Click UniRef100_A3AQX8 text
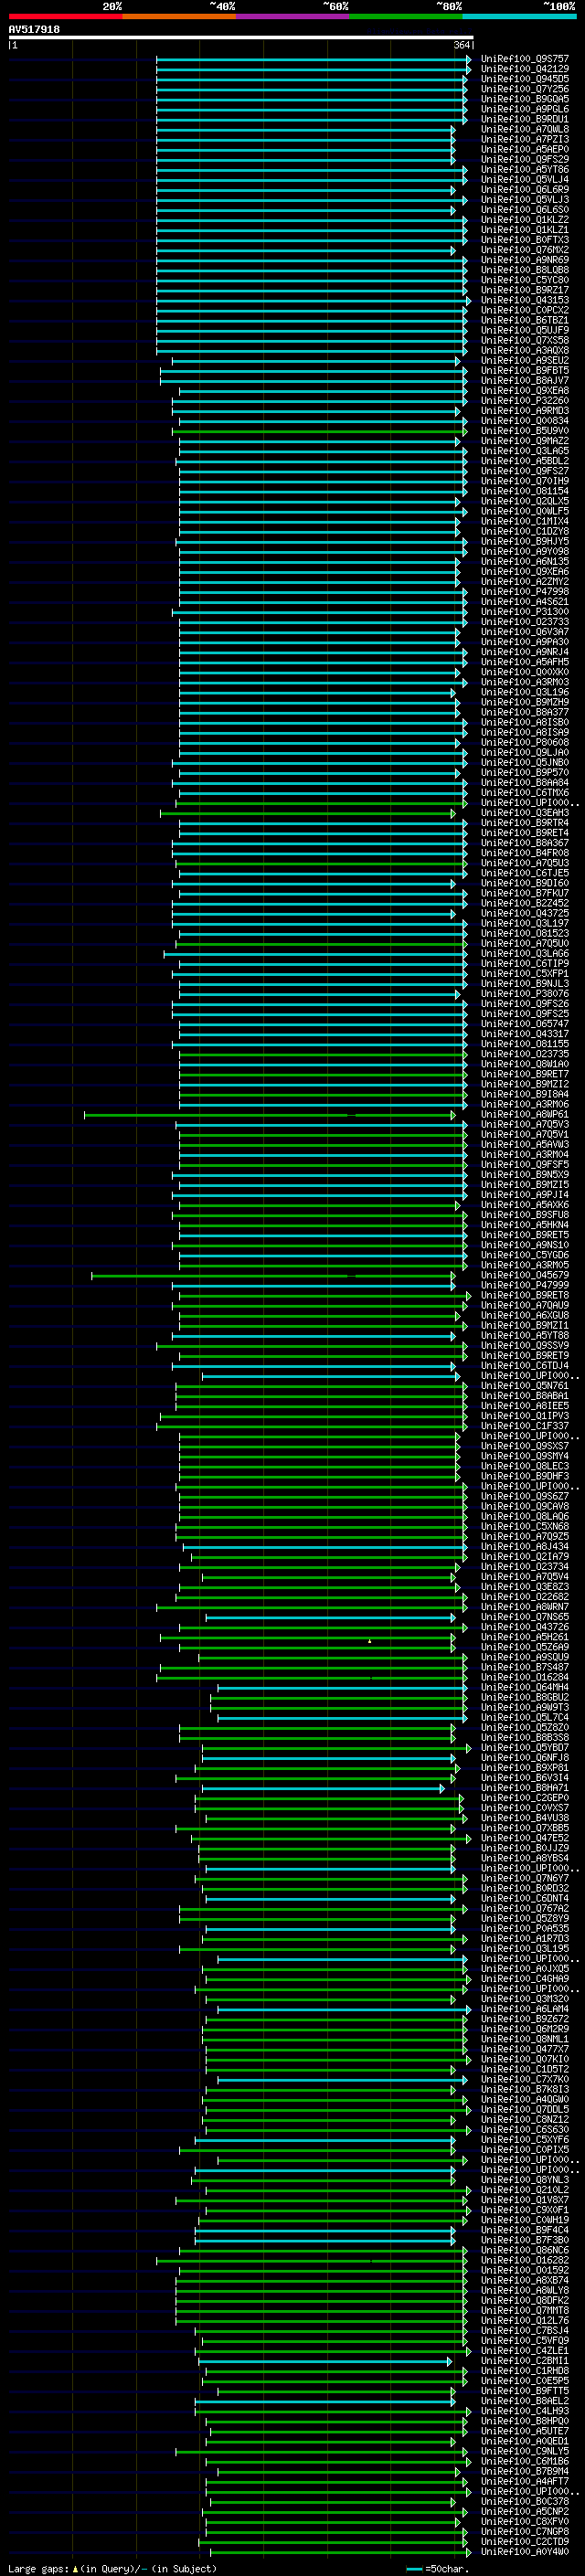This screenshot has width=585, height=2576. point(525,350)
